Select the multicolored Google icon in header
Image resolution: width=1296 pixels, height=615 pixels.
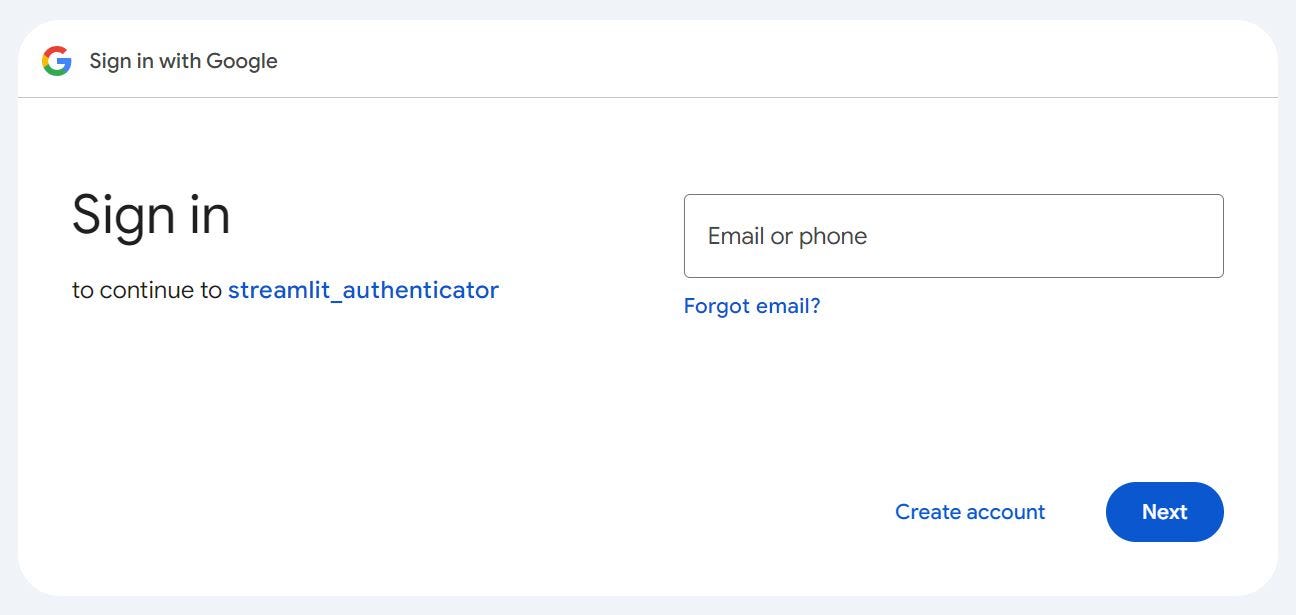click(57, 61)
